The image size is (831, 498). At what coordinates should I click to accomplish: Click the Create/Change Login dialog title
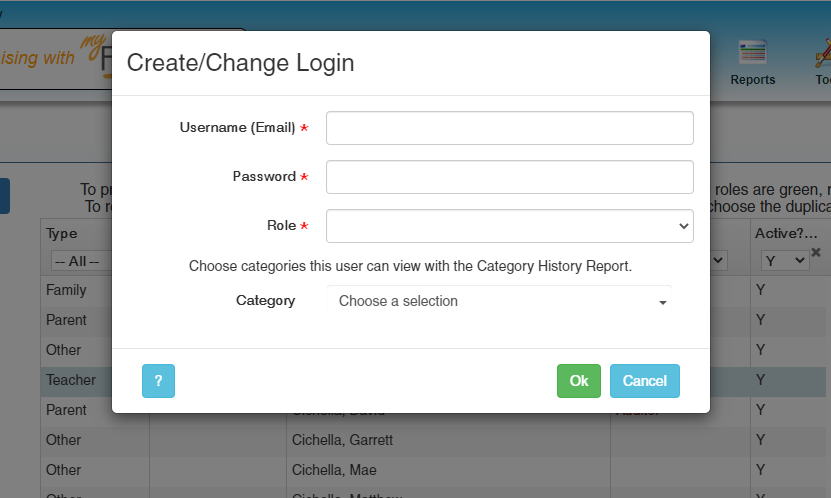pyautogui.click(x=240, y=63)
